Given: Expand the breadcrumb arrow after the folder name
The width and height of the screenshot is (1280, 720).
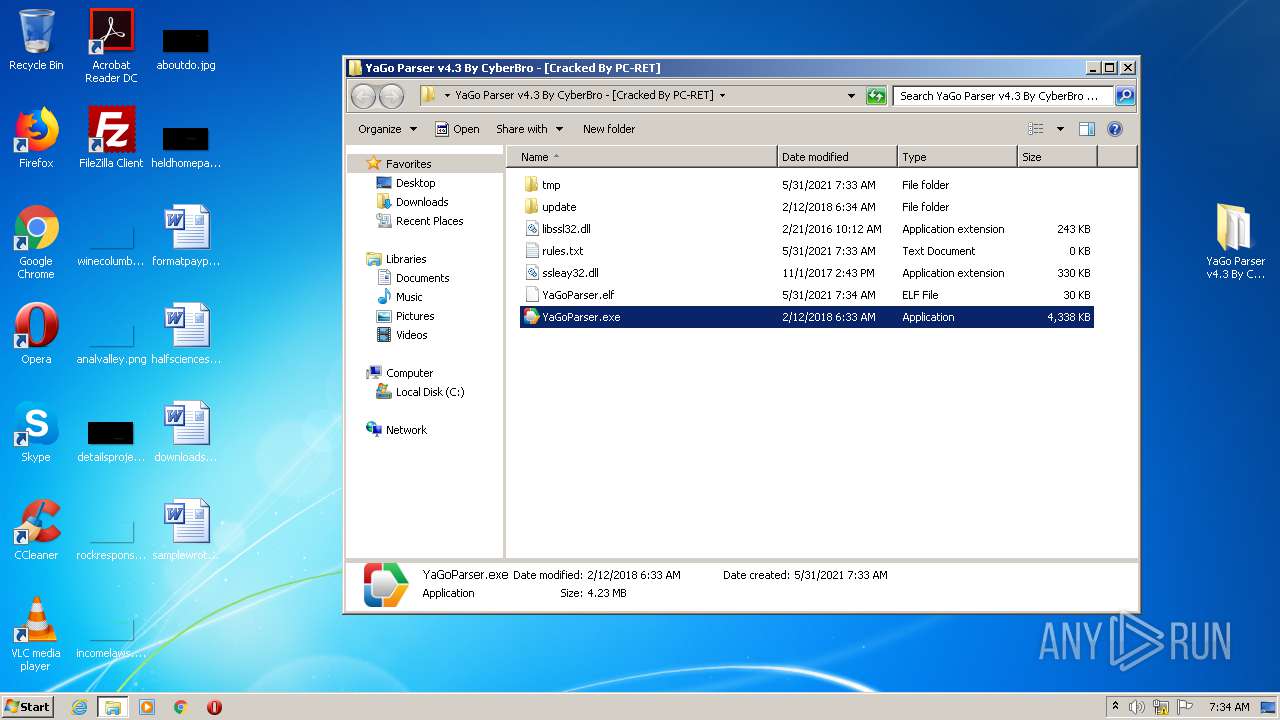Looking at the screenshot, I should pyautogui.click(x=722, y=96).
